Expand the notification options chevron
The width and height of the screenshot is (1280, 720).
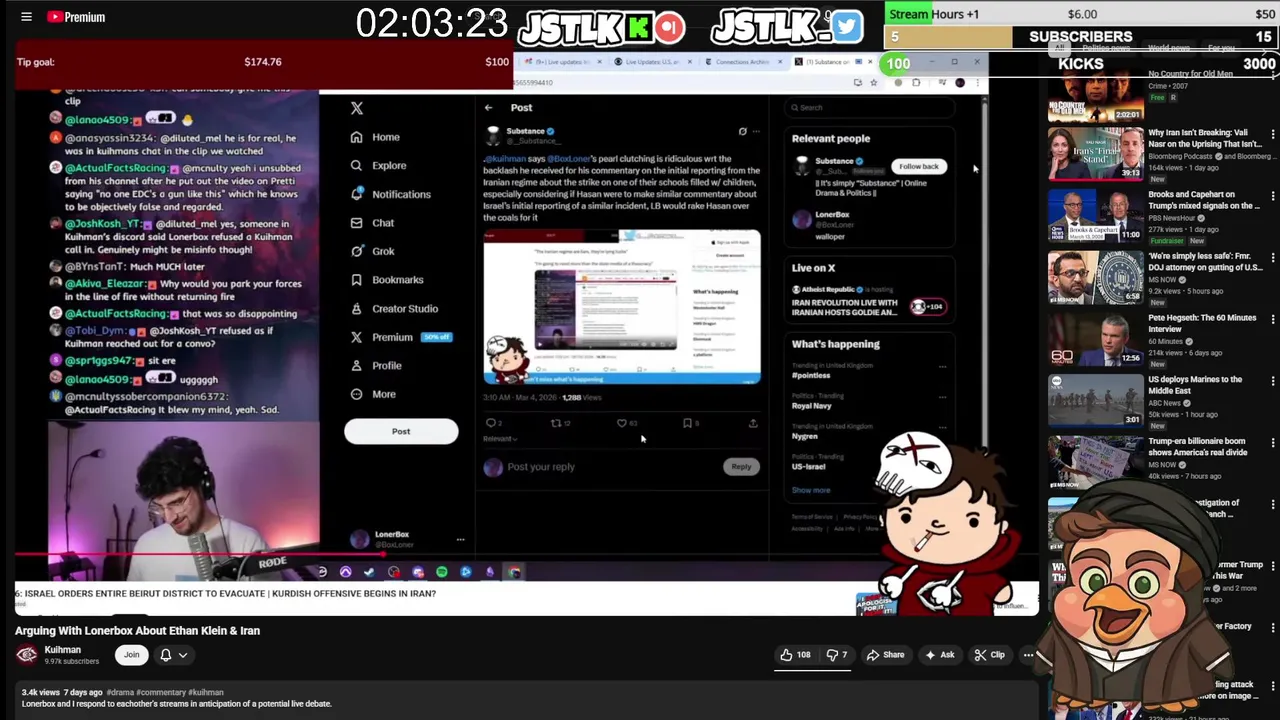[x=183, y=655]
